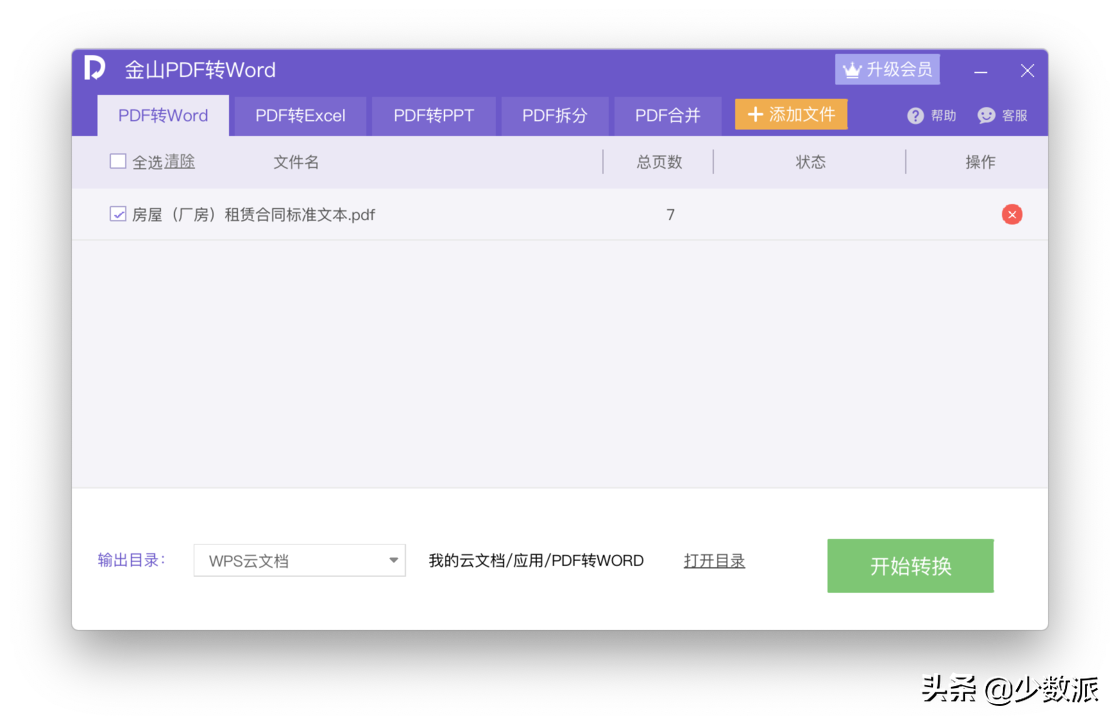Remove the file with the red delete icon
The width and height of the screenshot is (1120, 725).
coord(1011,214)
